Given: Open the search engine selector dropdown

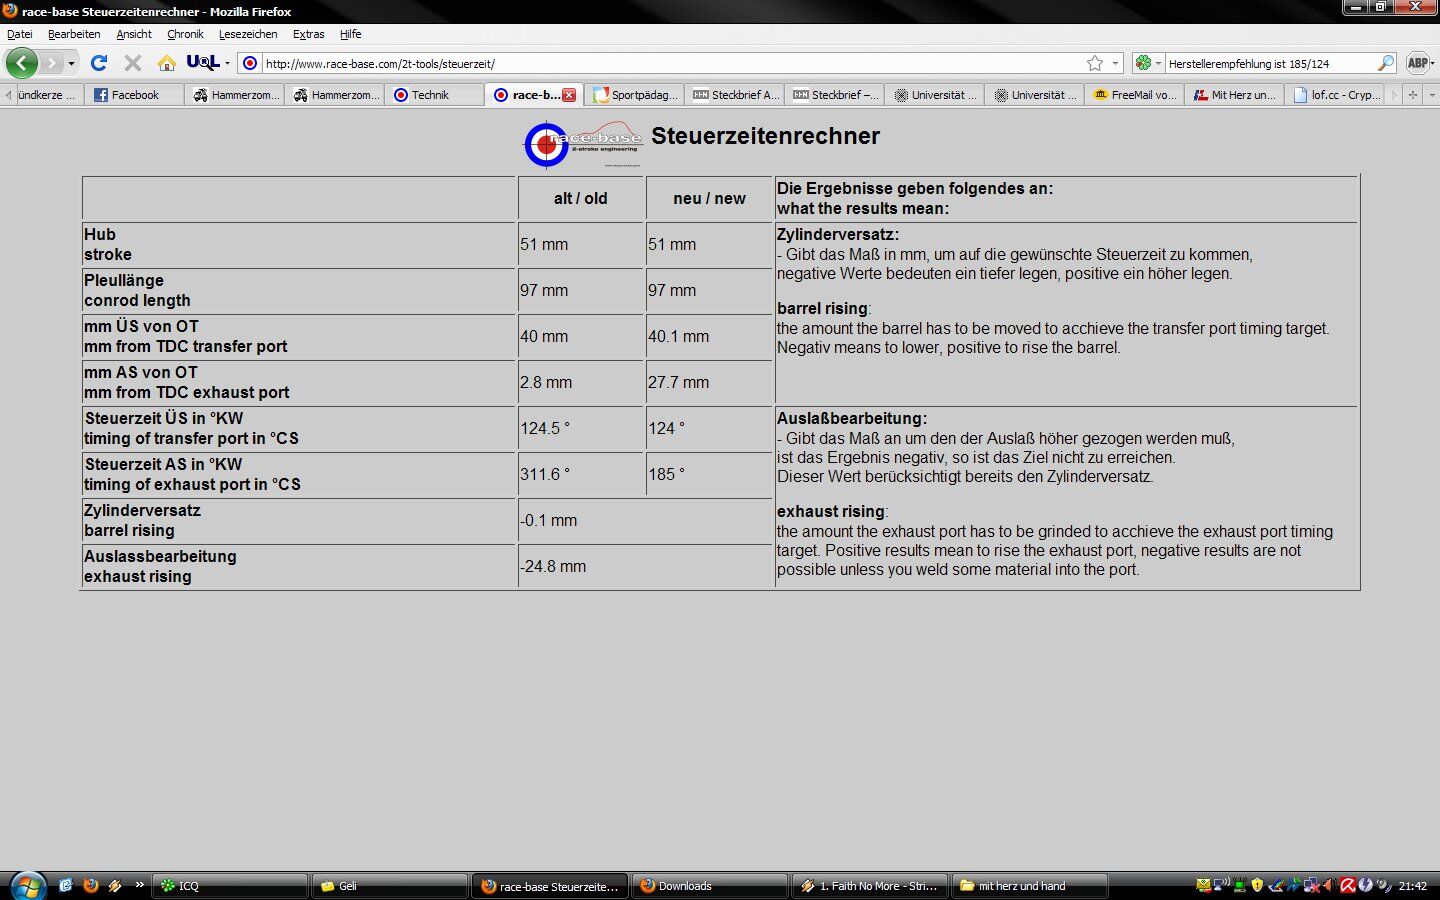Looking at the screenshot, I should (1148, 63).
